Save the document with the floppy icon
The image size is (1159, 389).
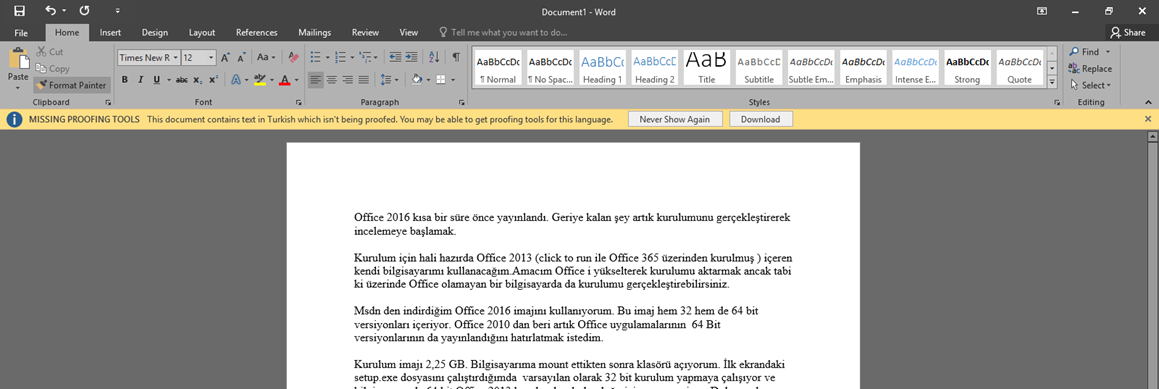pos(19,11)
